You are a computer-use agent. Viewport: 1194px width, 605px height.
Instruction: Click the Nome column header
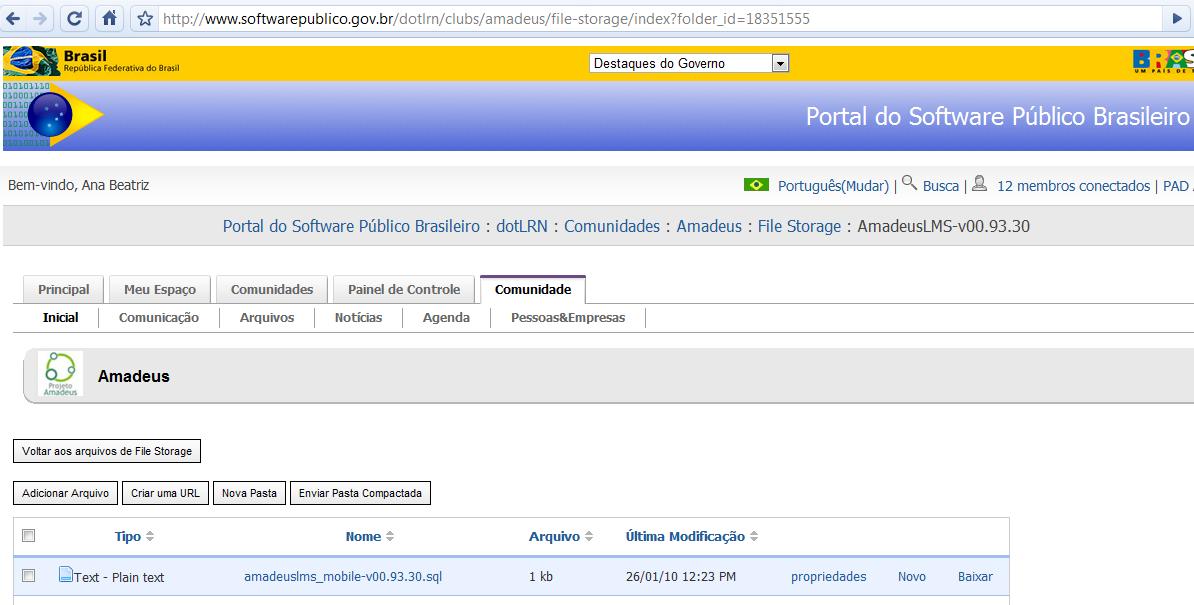tap(363, 537)
